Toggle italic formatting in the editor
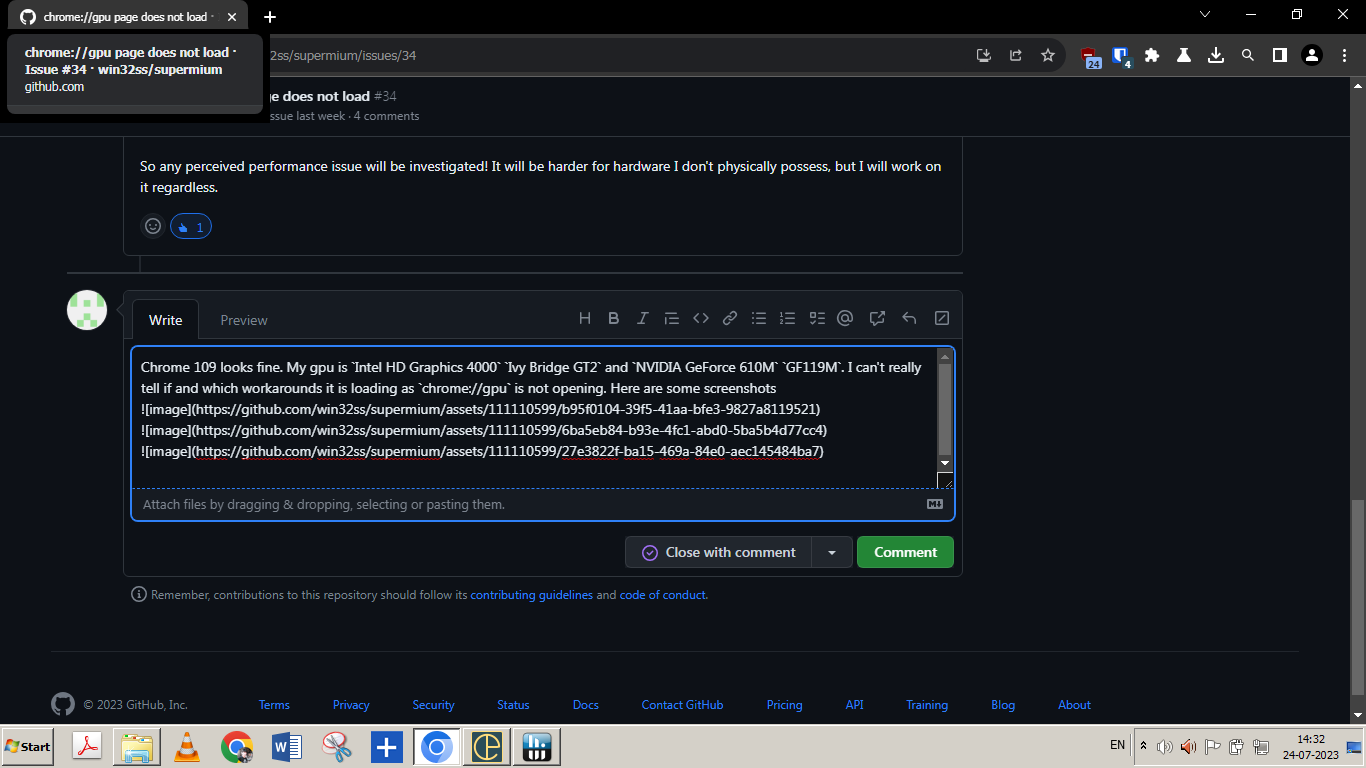The width and height of the screenshot is (1366, 768). (643, 318)
